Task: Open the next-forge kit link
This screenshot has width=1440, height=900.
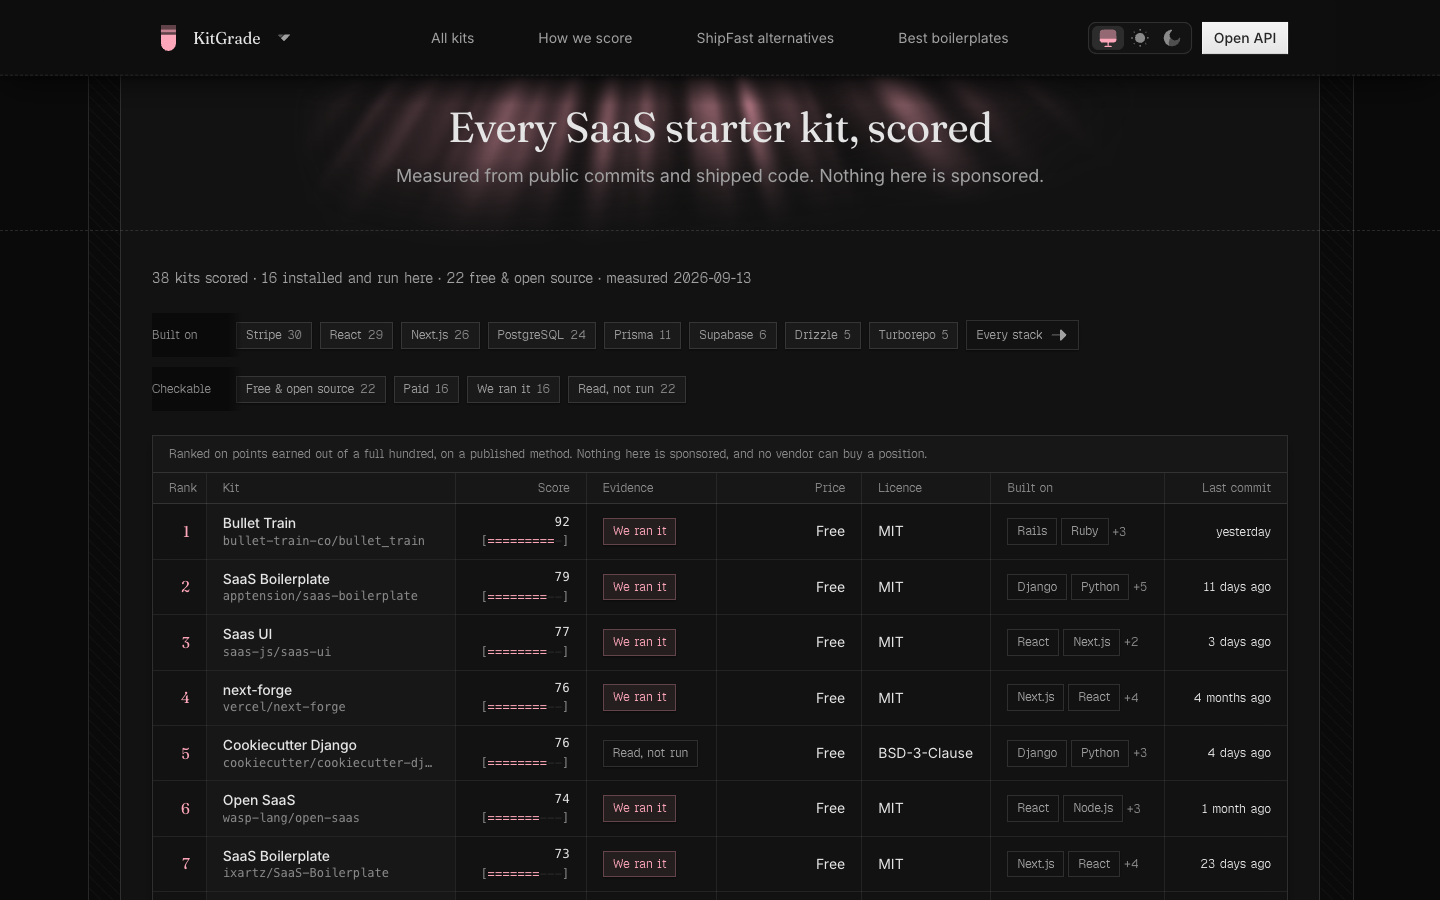Action: click(257, 690)
